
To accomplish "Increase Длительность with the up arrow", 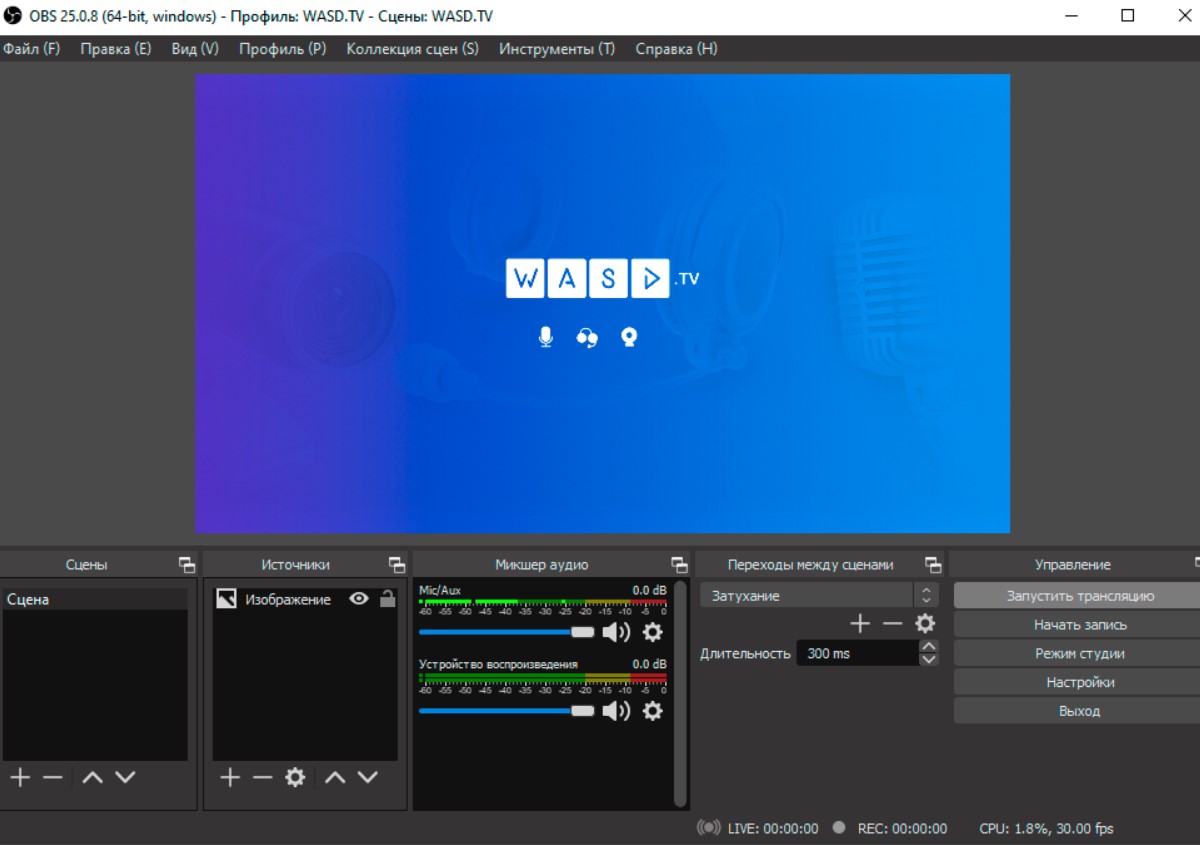I will [x=929, y=647].
